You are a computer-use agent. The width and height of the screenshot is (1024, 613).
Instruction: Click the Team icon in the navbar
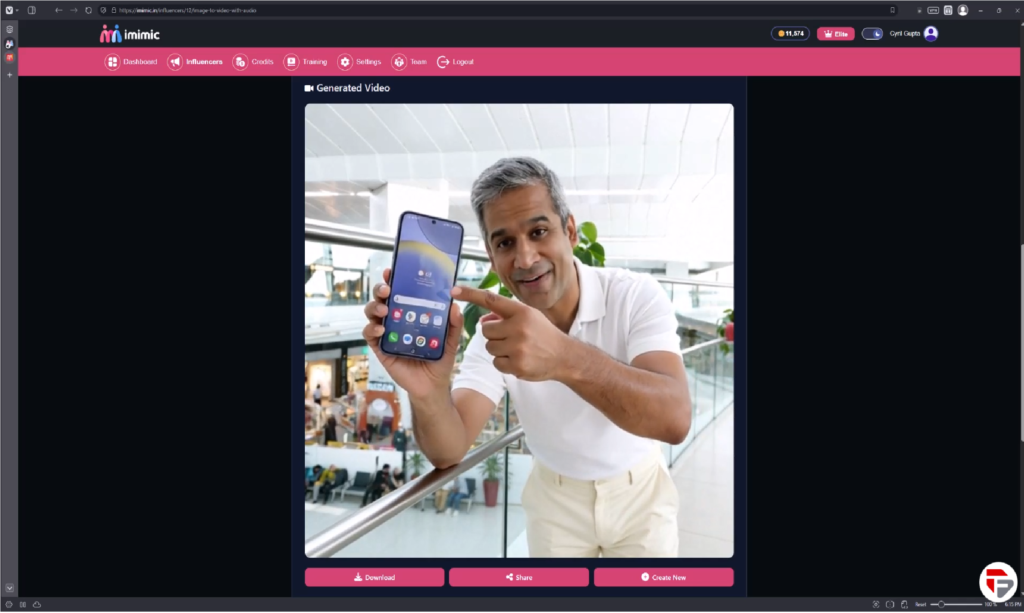click(x=399, y=62)
